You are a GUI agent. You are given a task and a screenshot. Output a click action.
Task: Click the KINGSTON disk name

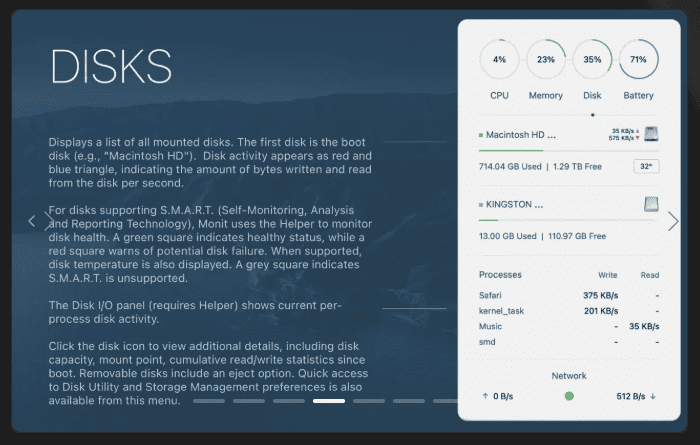[514, 204]
